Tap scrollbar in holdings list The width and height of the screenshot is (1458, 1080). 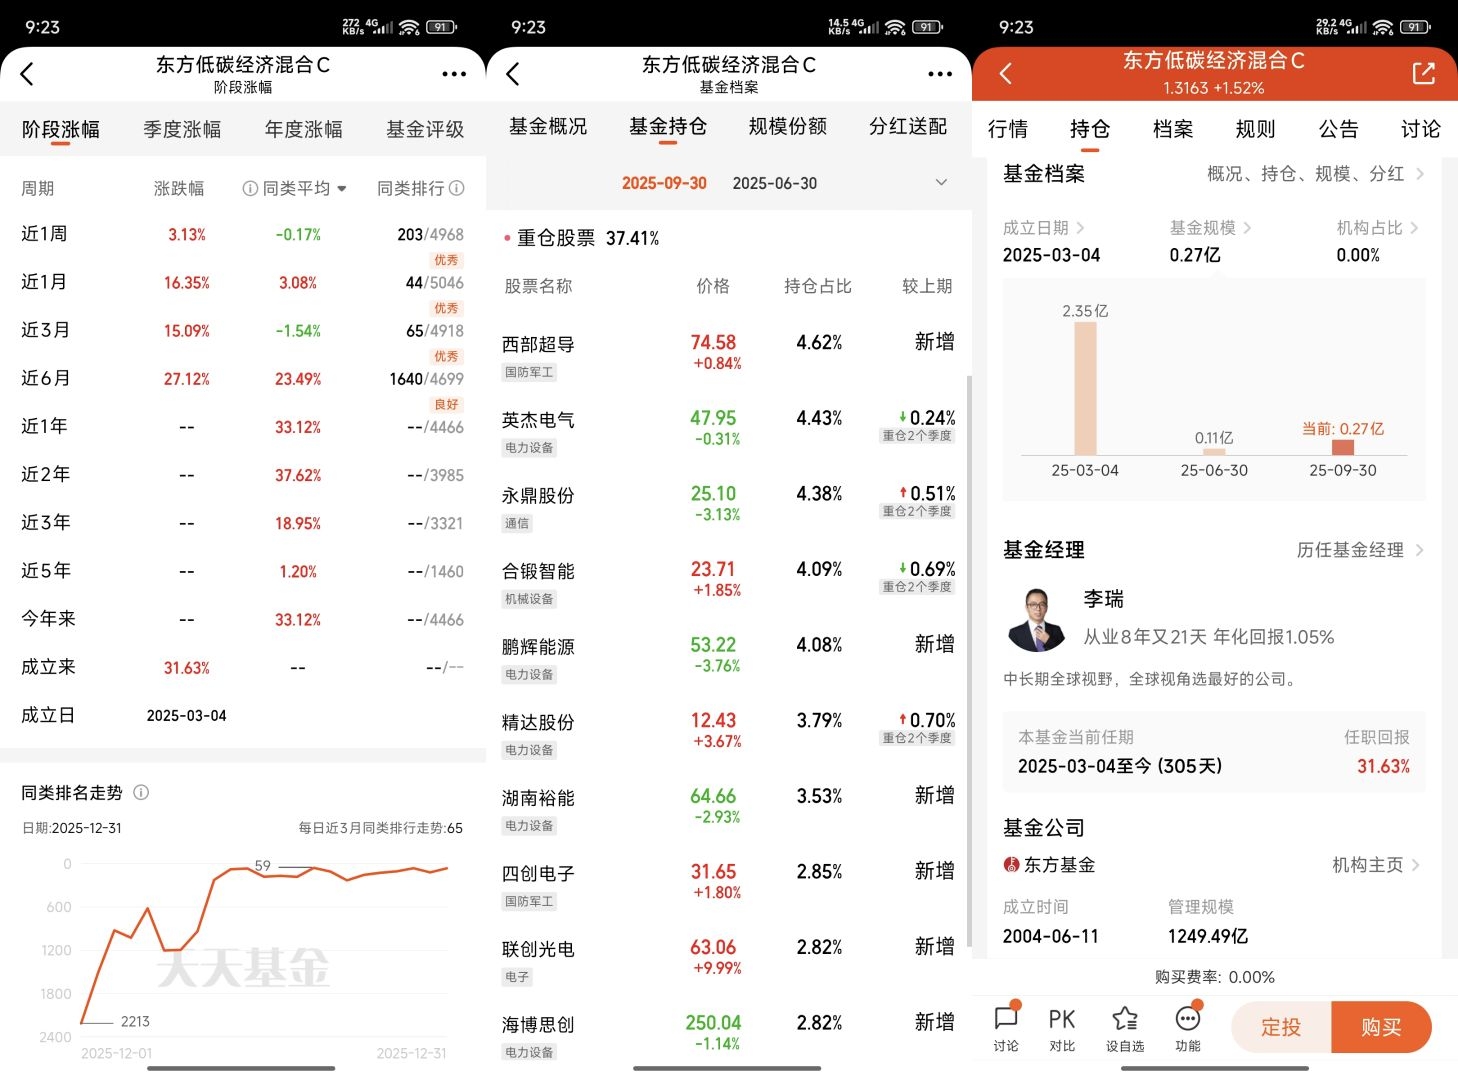coord(967,660)
